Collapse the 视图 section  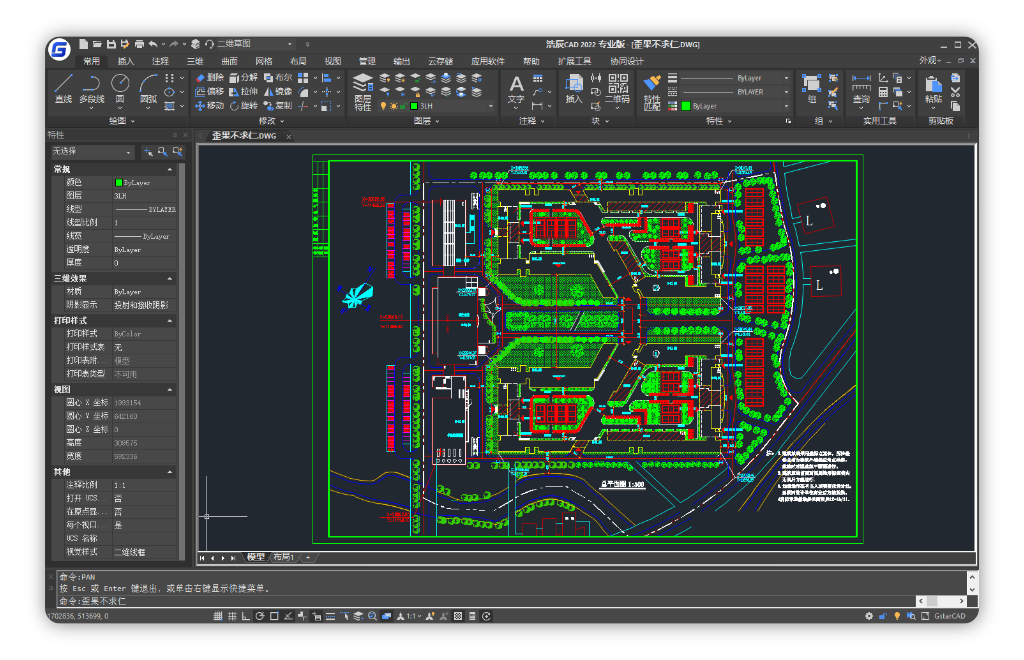click(170, 389)
